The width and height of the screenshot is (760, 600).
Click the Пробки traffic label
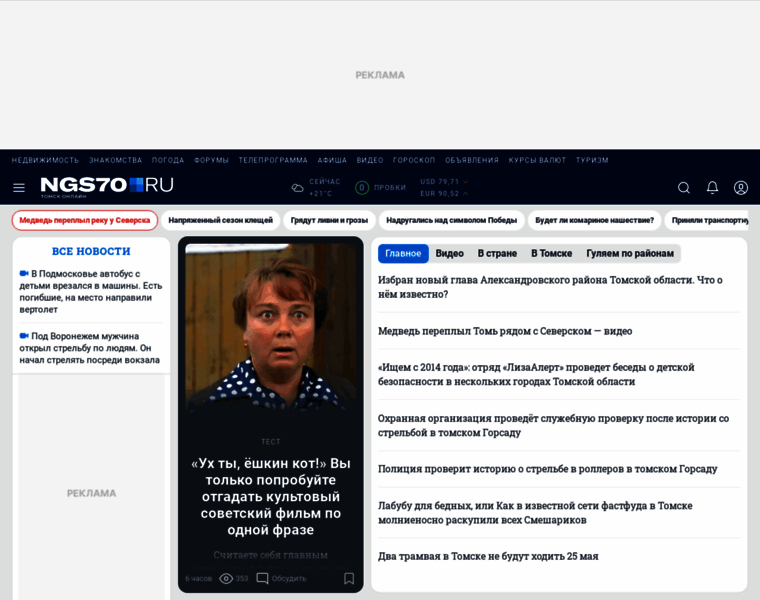point(390,188)
